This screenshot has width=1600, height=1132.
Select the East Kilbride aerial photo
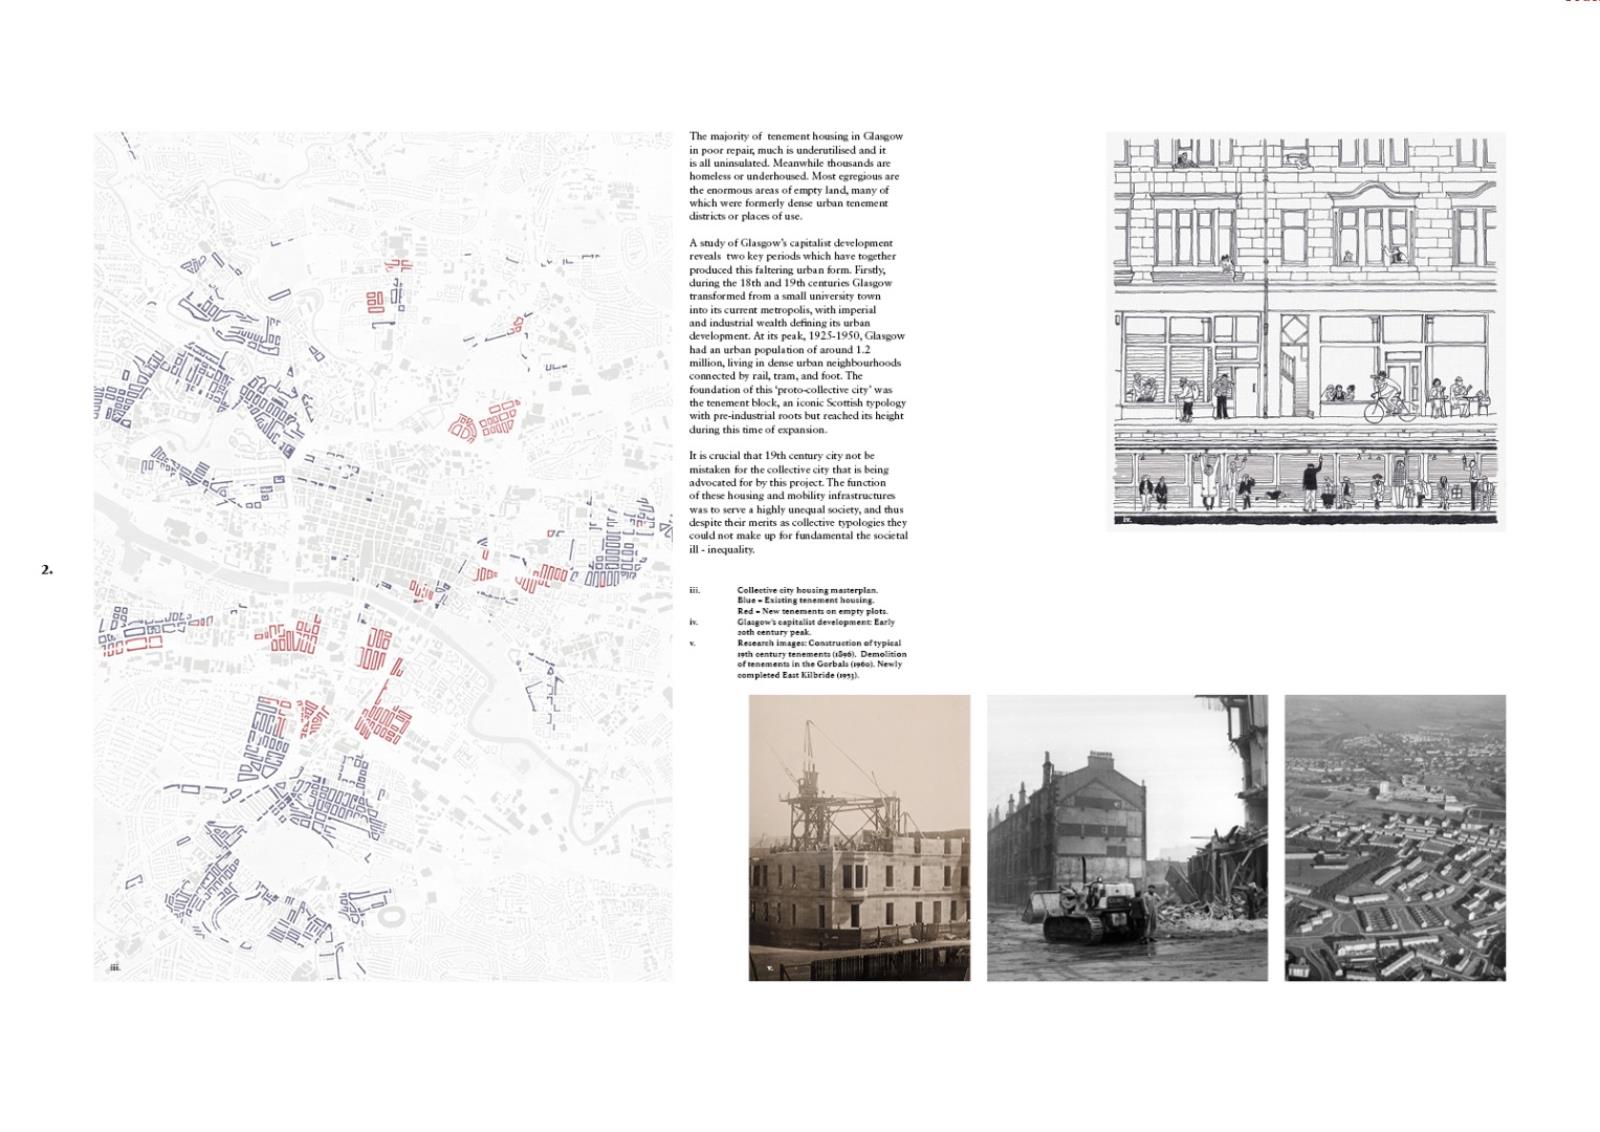(x=1395, y=838)
